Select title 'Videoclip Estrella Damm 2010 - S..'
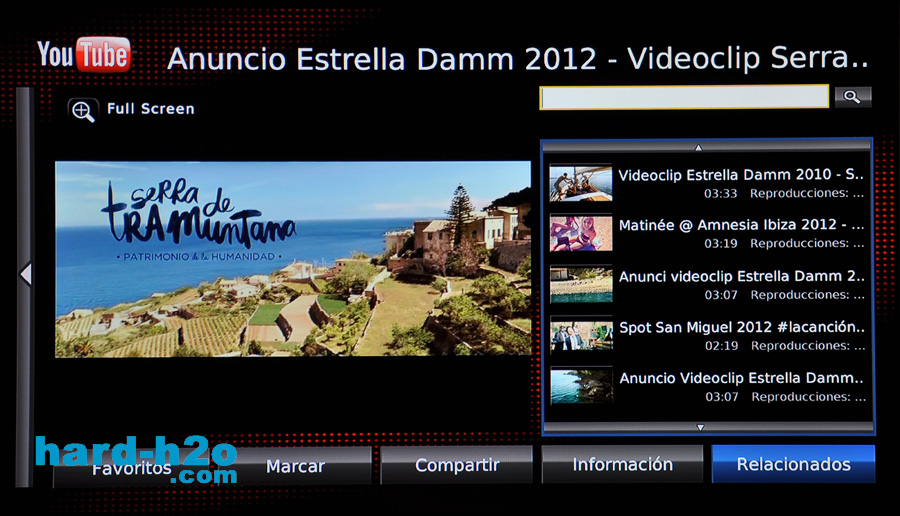Viewport: 900px width, 516px height. [741, 174]
